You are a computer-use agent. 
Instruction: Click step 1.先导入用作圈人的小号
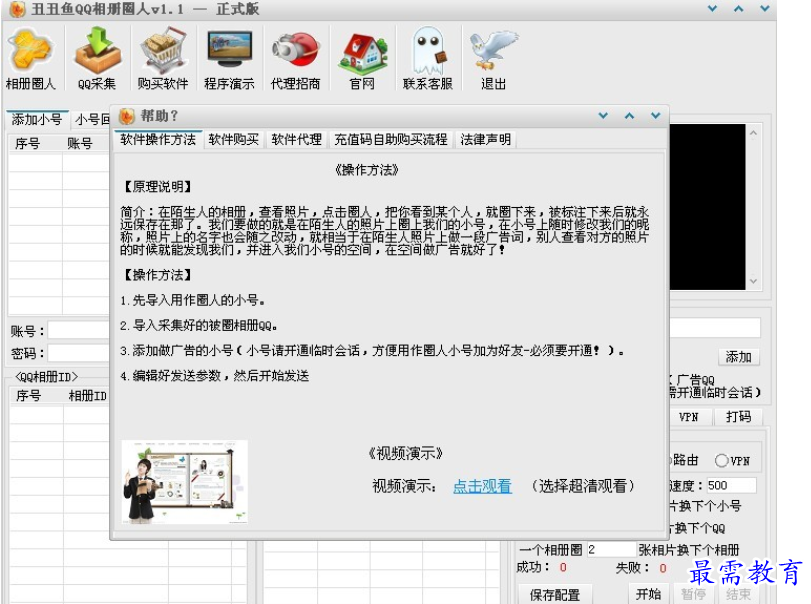(x=192, y=300)
